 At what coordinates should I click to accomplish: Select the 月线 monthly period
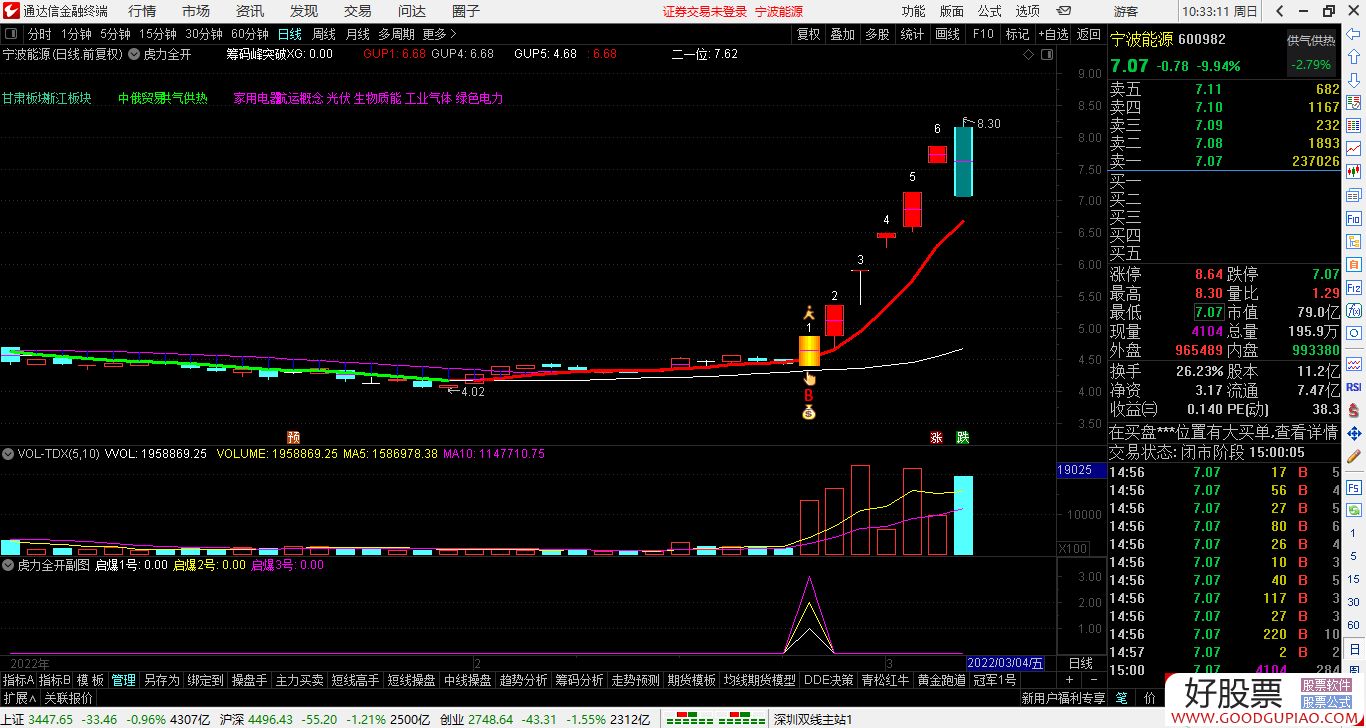pyautogui.click(x=358, y=34)
